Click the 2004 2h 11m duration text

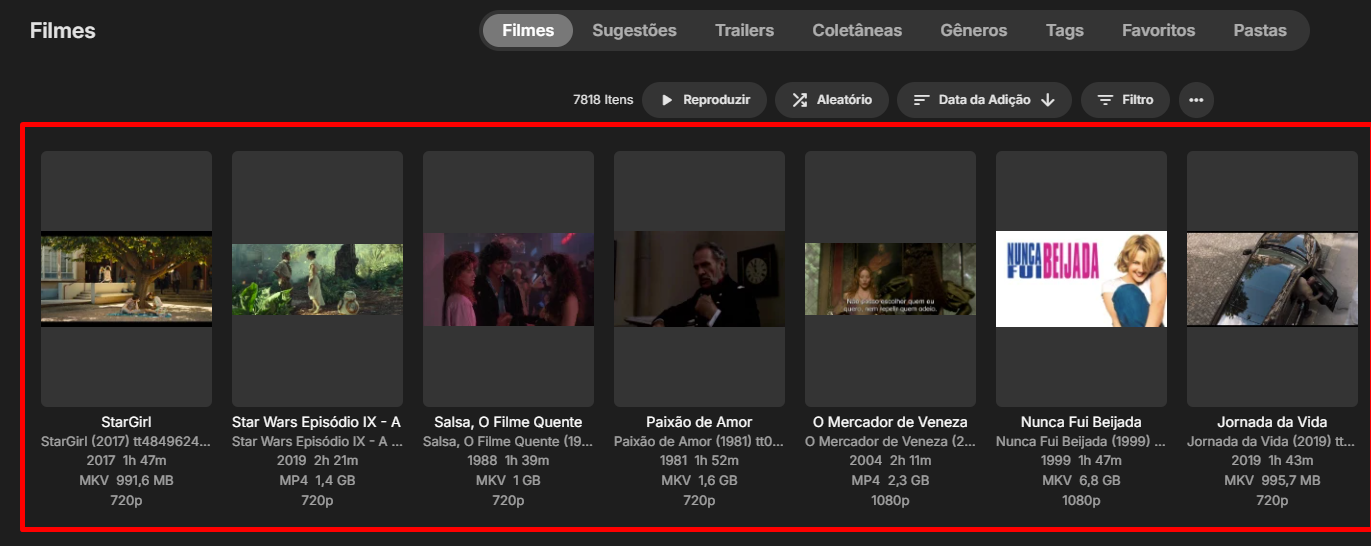point(890,461)
